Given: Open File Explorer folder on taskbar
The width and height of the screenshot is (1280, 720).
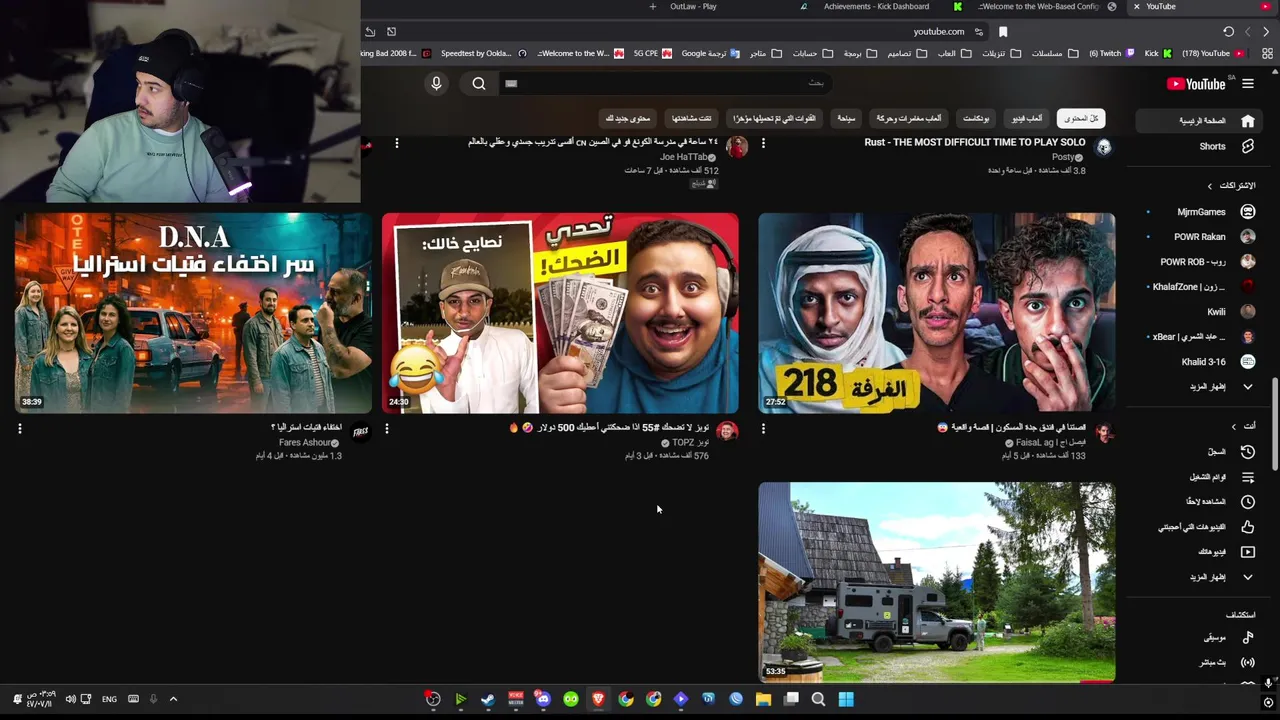Looking at the screenshot, I should coord(763,699).
